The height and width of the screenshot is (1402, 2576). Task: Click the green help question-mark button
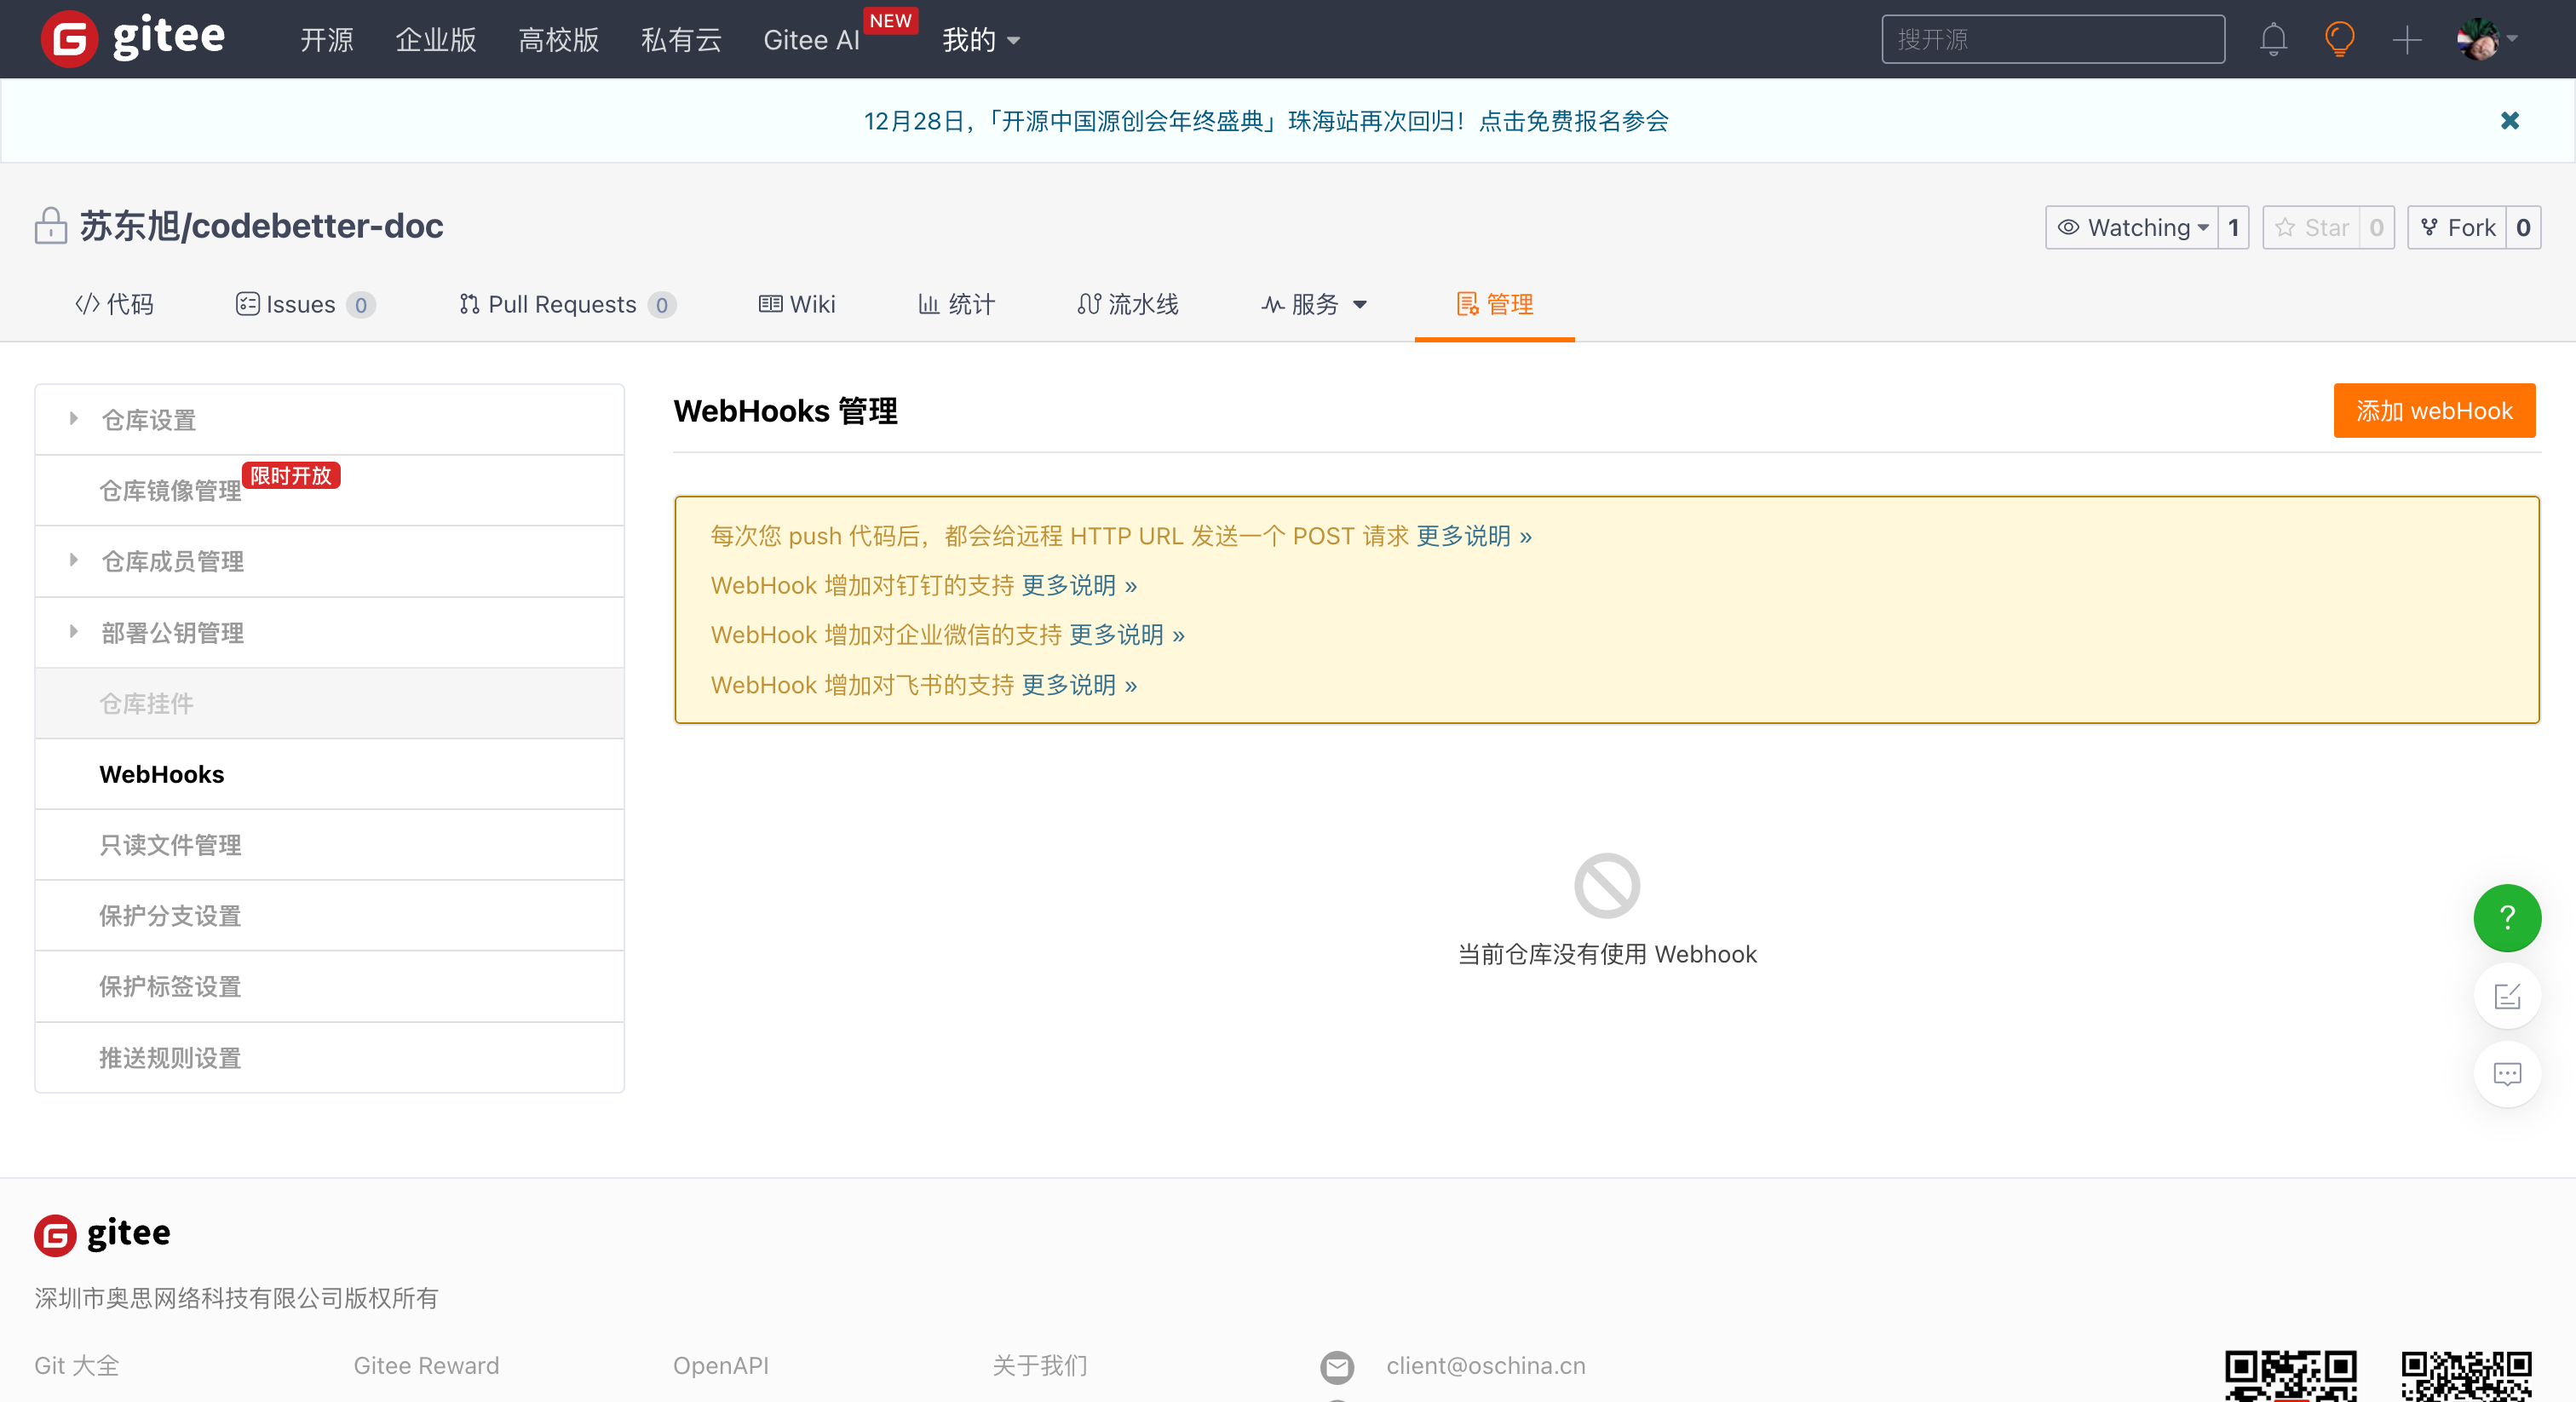click(2507, 918)
